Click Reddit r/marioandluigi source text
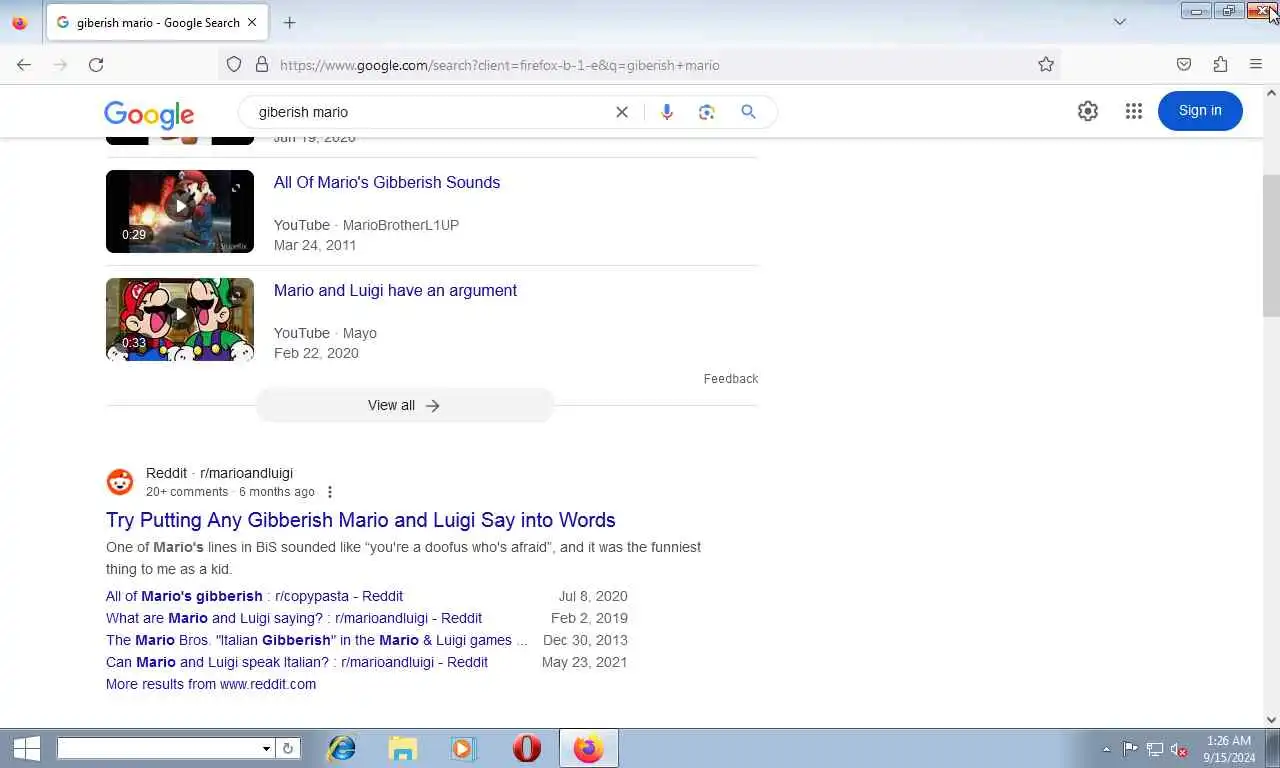The width and height of the screenshot is (1280, 768). (x=219, y=473)
